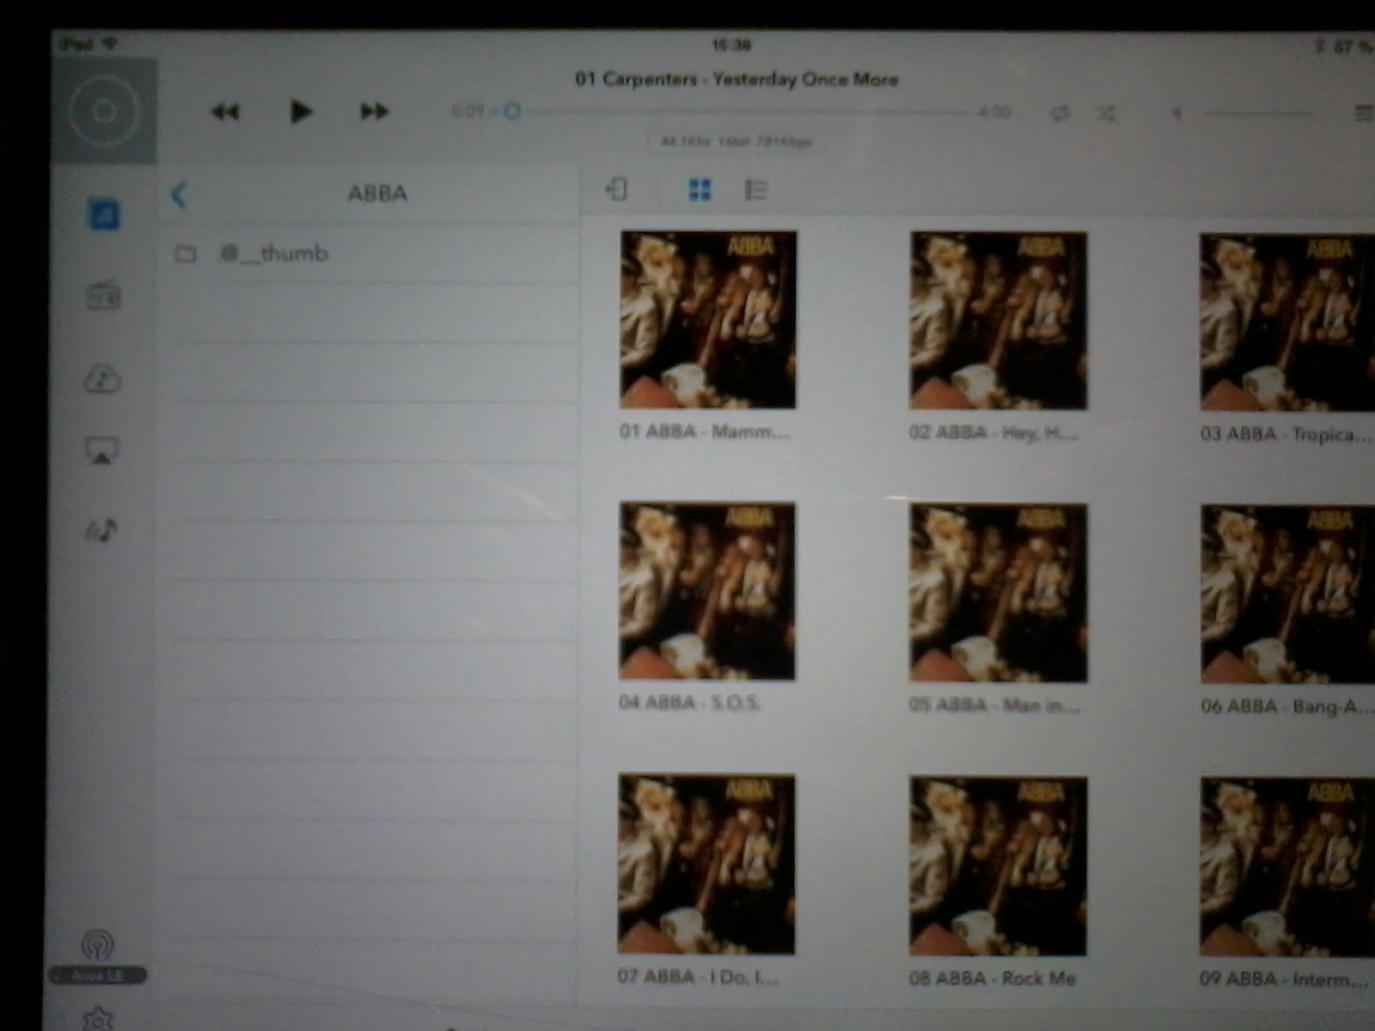1375x1031 pixels.
Task: Play track 04 ABBA - S.O.S.
Action: (x=707, y=591)
